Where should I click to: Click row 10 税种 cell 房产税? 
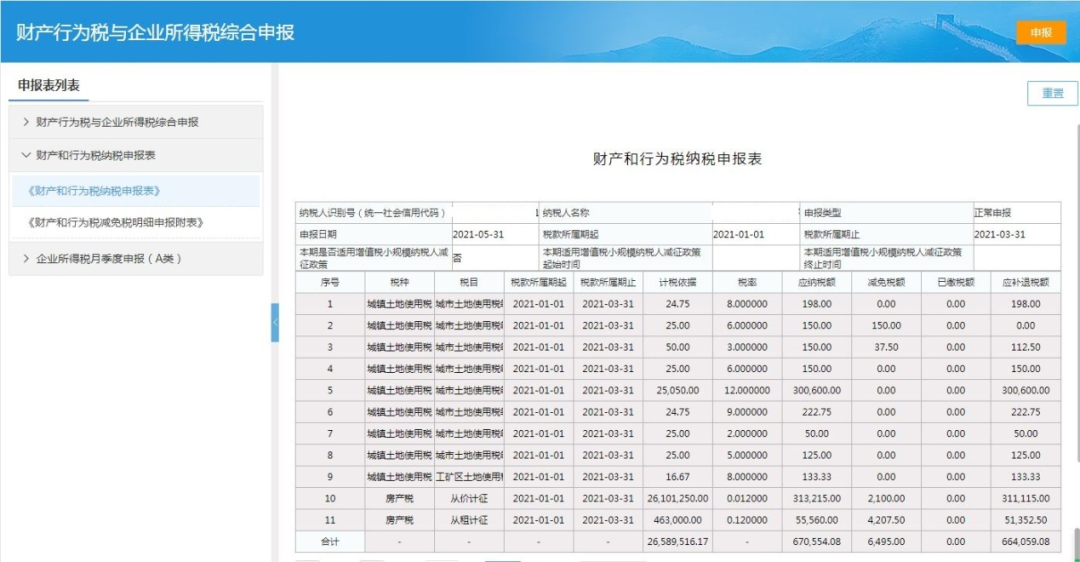[399, 499]
